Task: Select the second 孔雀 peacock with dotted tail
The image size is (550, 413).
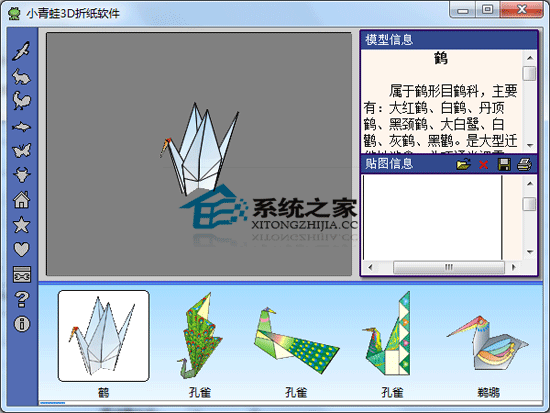Action: [x=296, y=340]
